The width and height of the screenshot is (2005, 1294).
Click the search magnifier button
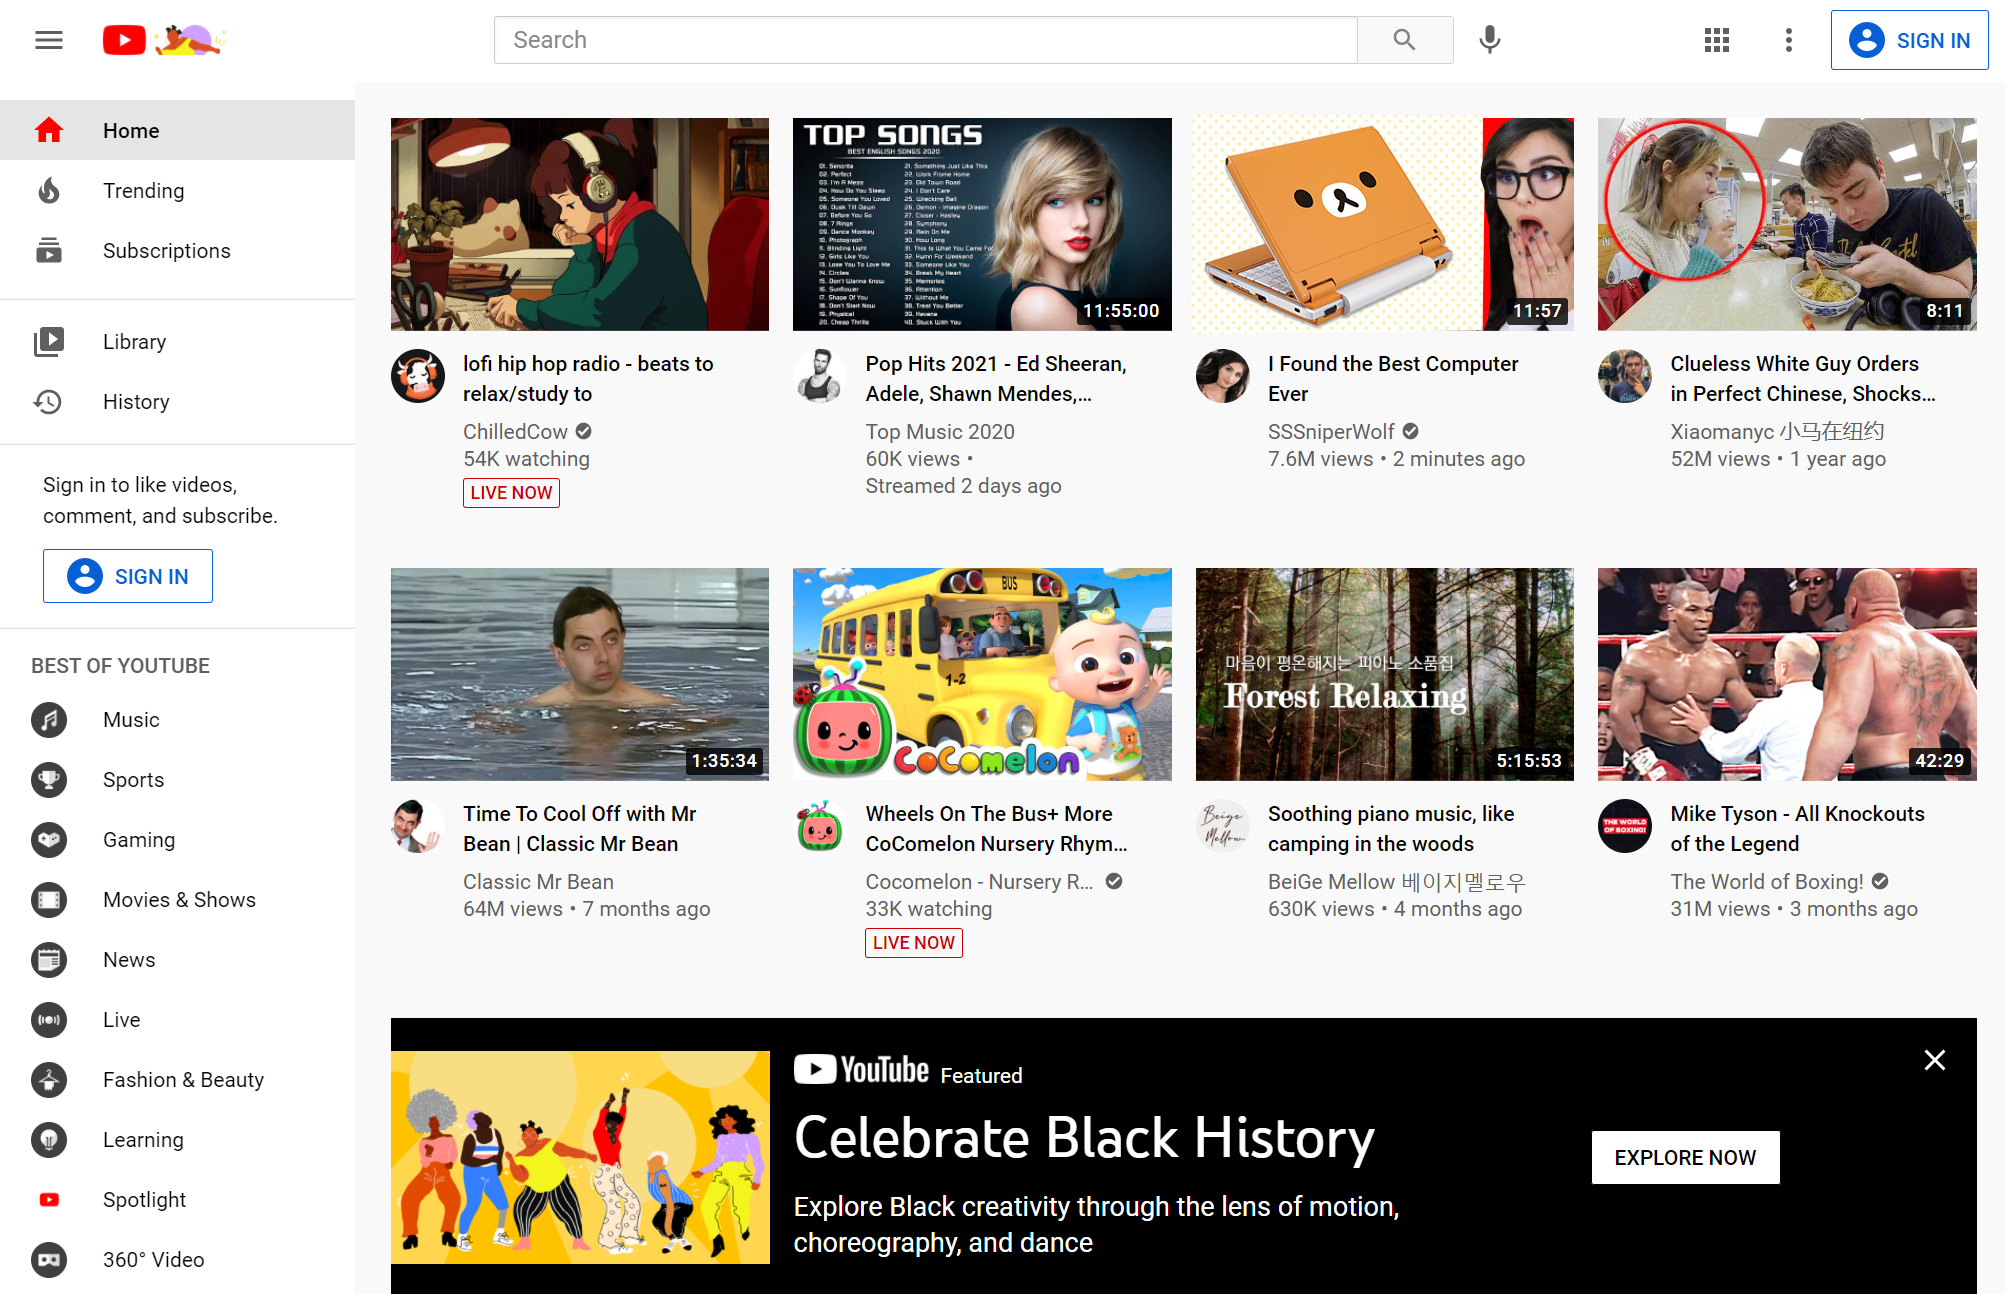pos(1404,40)
